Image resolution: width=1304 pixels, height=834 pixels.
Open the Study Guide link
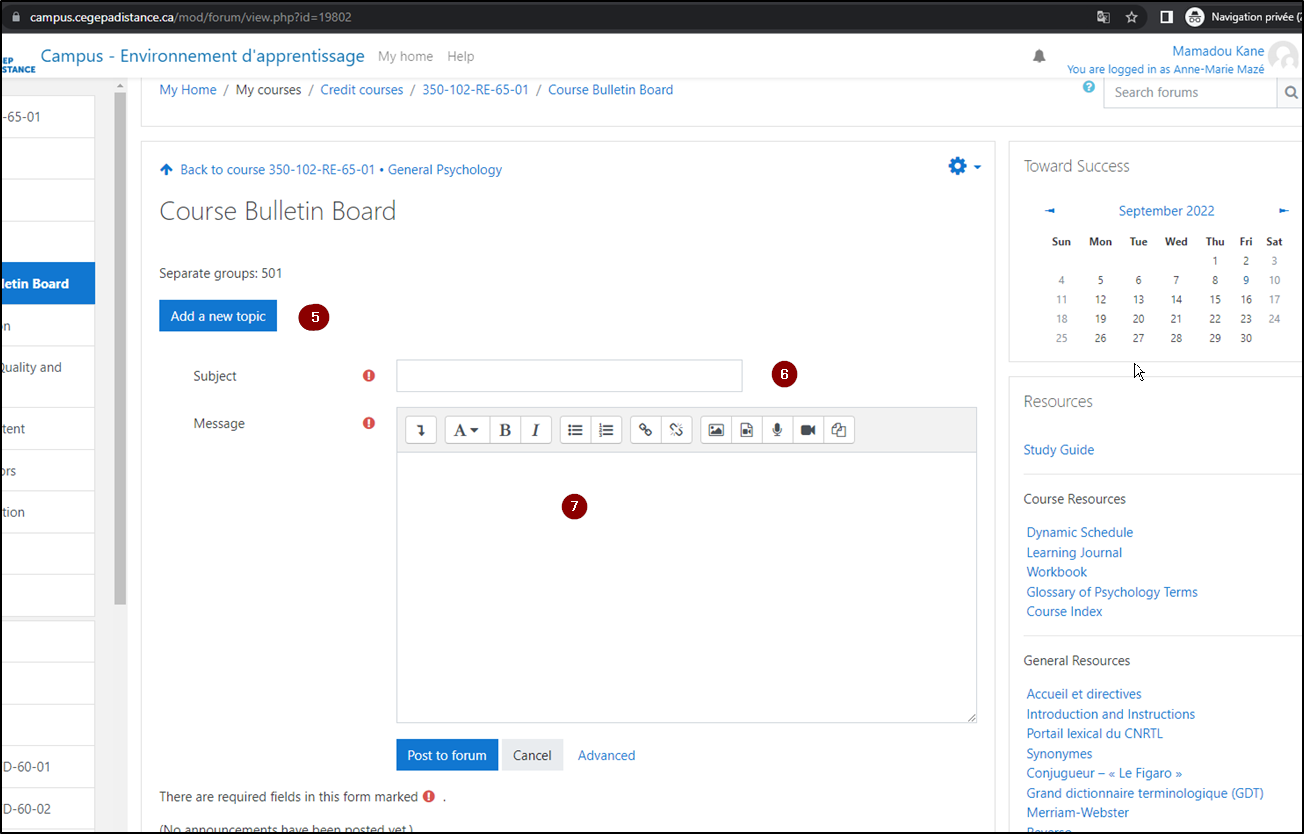(1058, 450)
